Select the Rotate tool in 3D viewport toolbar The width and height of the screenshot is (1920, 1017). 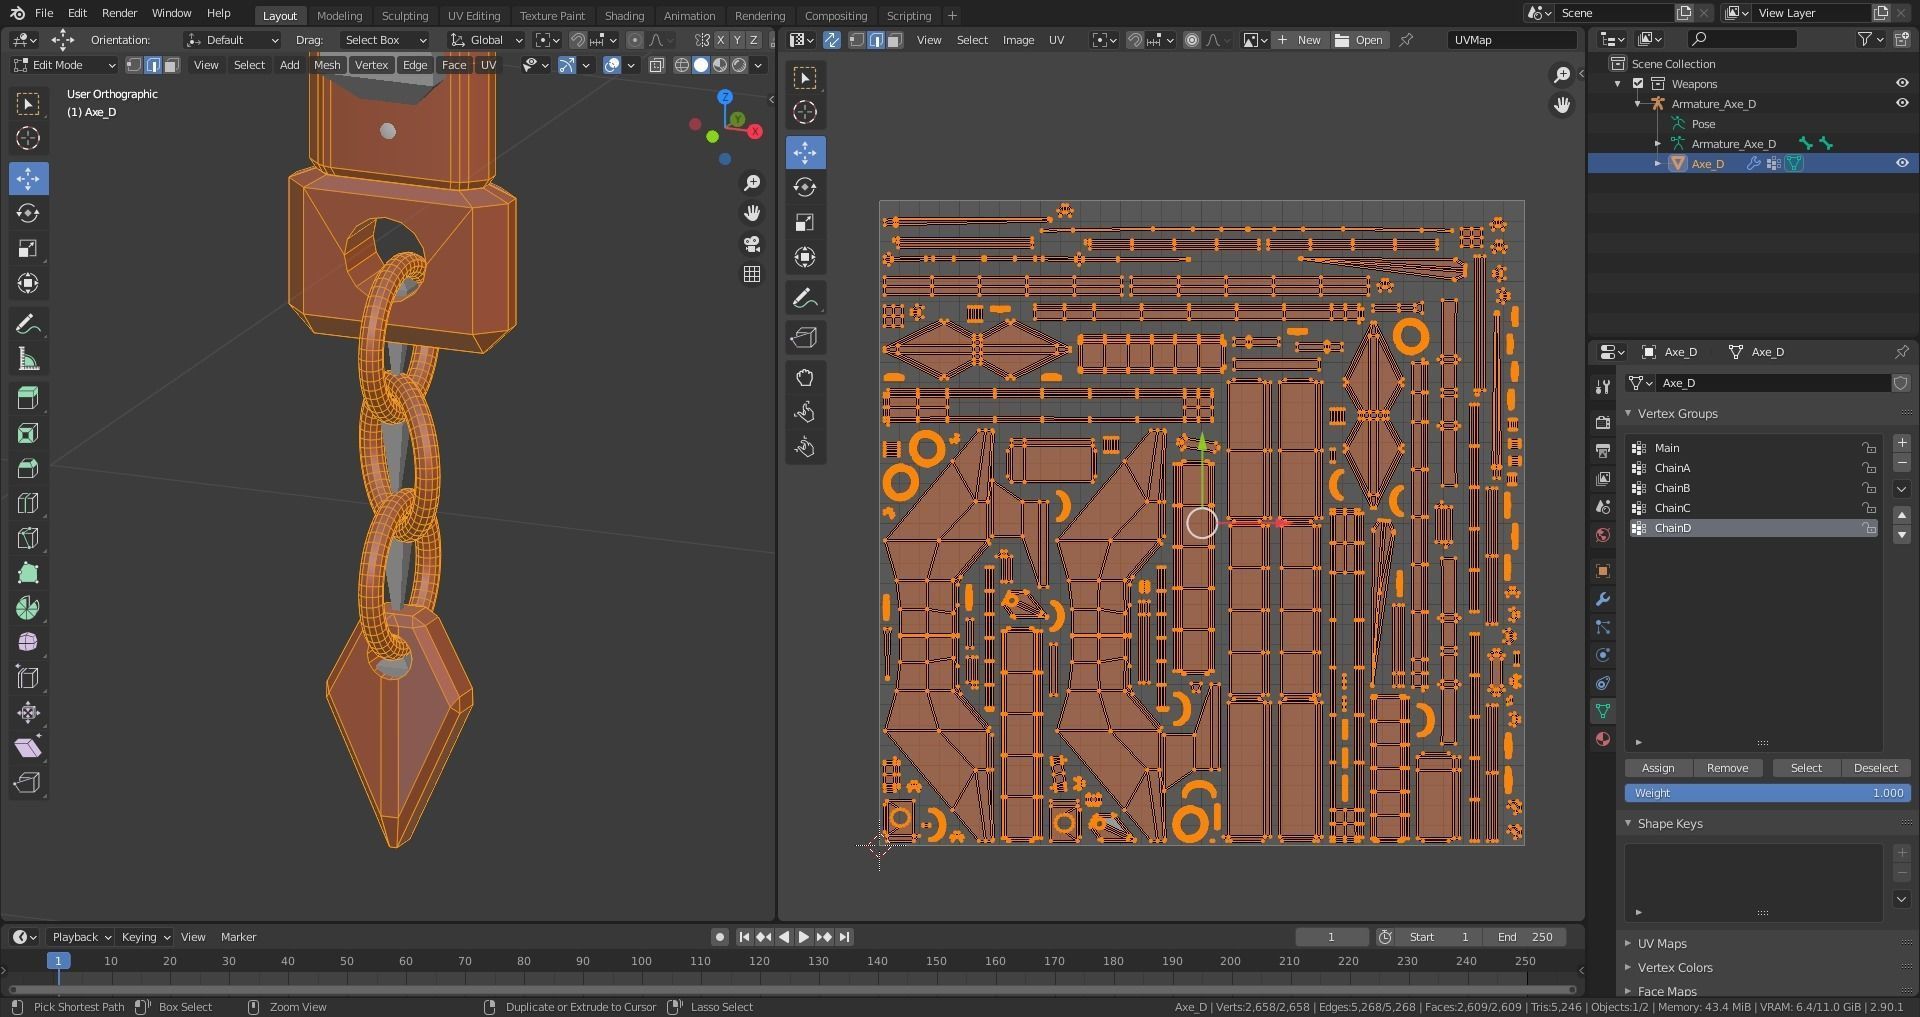28,213
